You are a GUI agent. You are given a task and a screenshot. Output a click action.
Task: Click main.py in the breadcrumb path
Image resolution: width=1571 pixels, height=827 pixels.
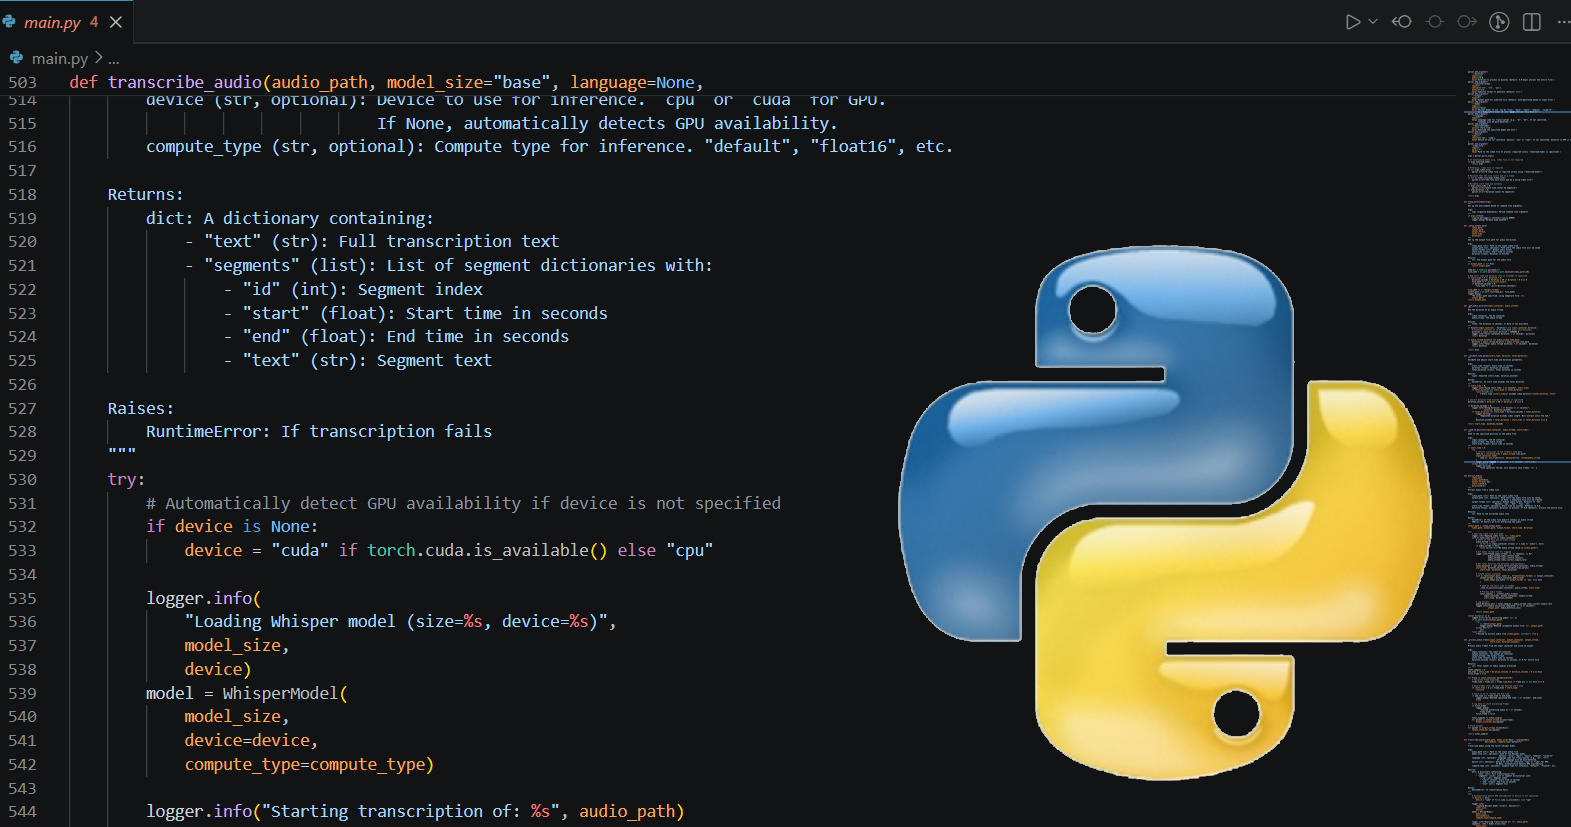[60, 59]
